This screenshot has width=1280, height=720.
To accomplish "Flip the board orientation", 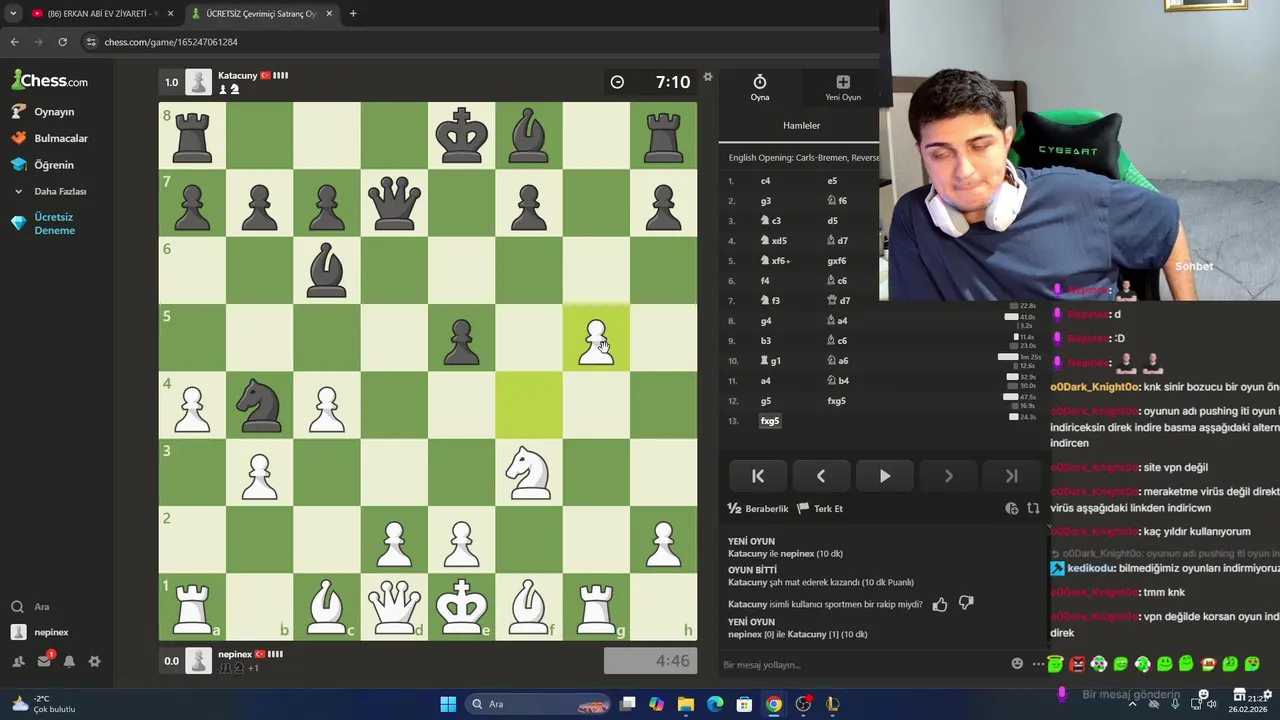I will pyautogui.click(x=1033, y=509).
